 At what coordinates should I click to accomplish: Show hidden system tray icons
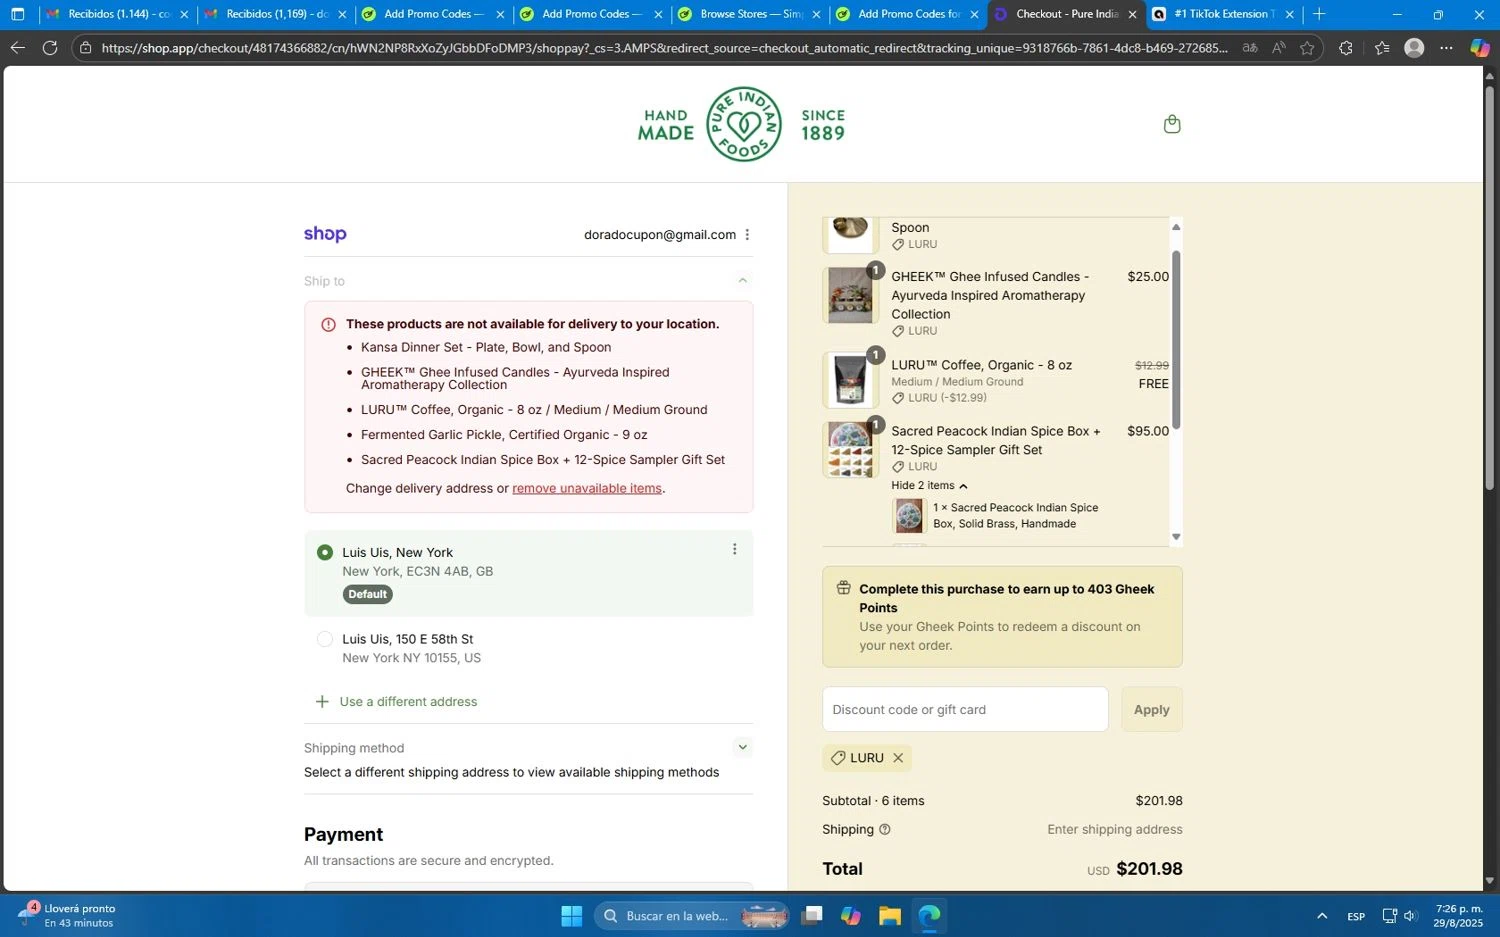pyautogui.click(x=1322, y=916)
